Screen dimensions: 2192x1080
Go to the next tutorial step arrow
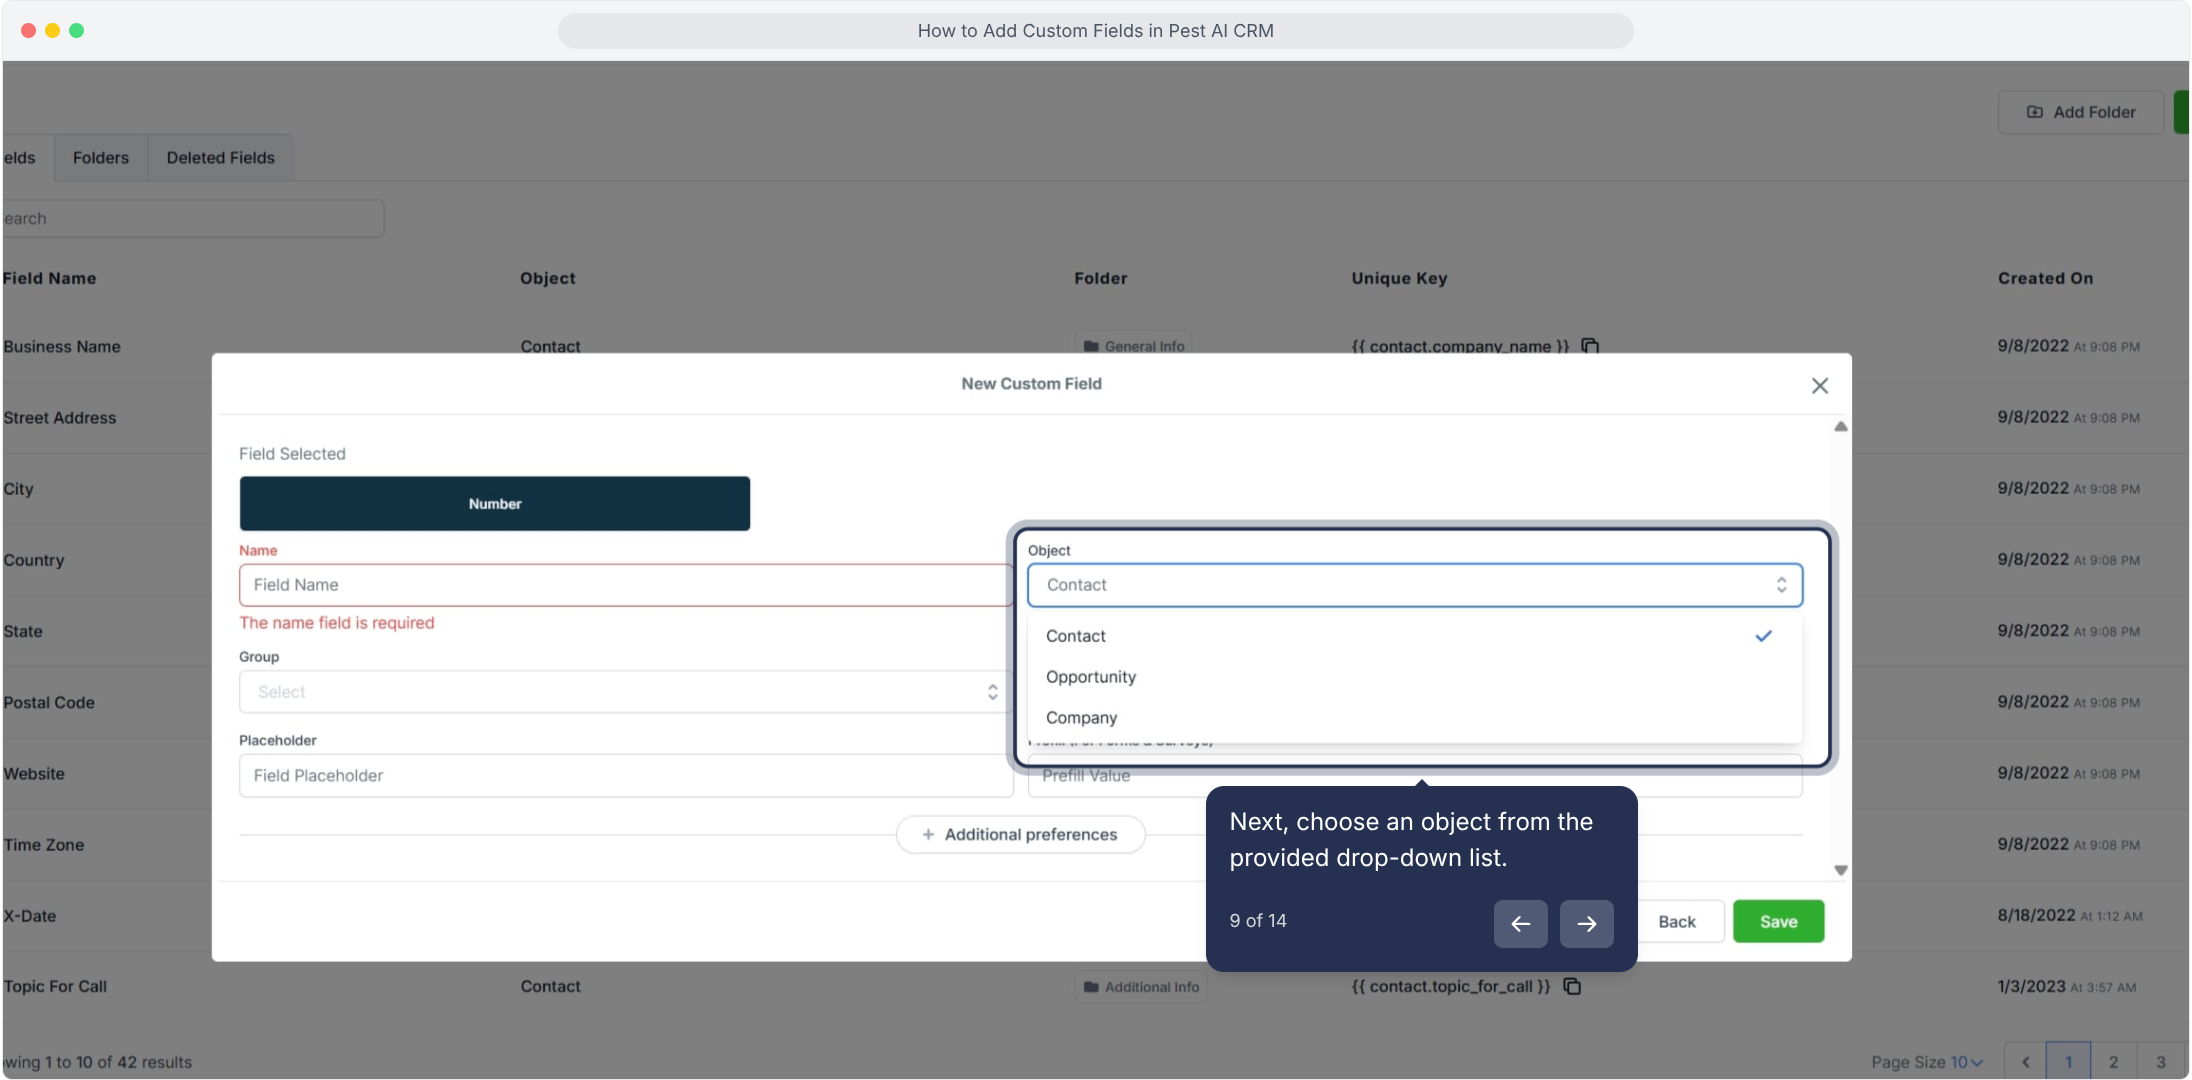coord(1586,923)
